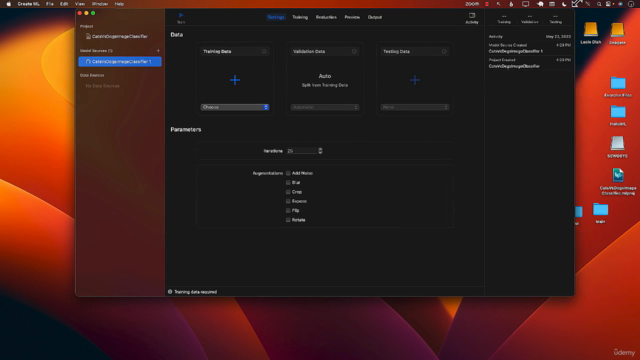640x360 pixels.
Task: Click the warning icon beside Training data required
Action: click(170, 291)
